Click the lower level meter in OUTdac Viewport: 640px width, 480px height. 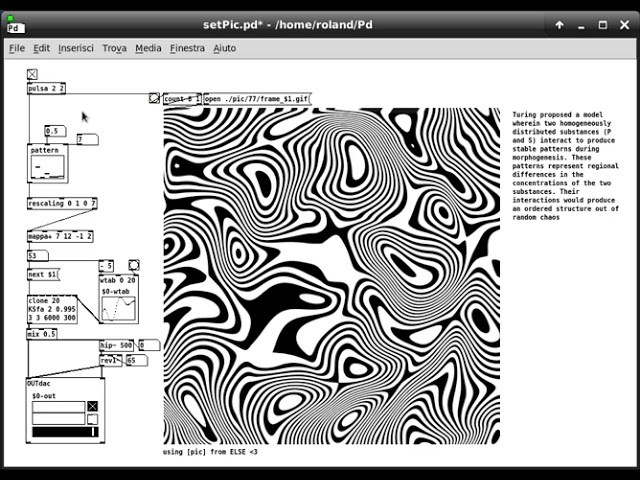(58, 419)
